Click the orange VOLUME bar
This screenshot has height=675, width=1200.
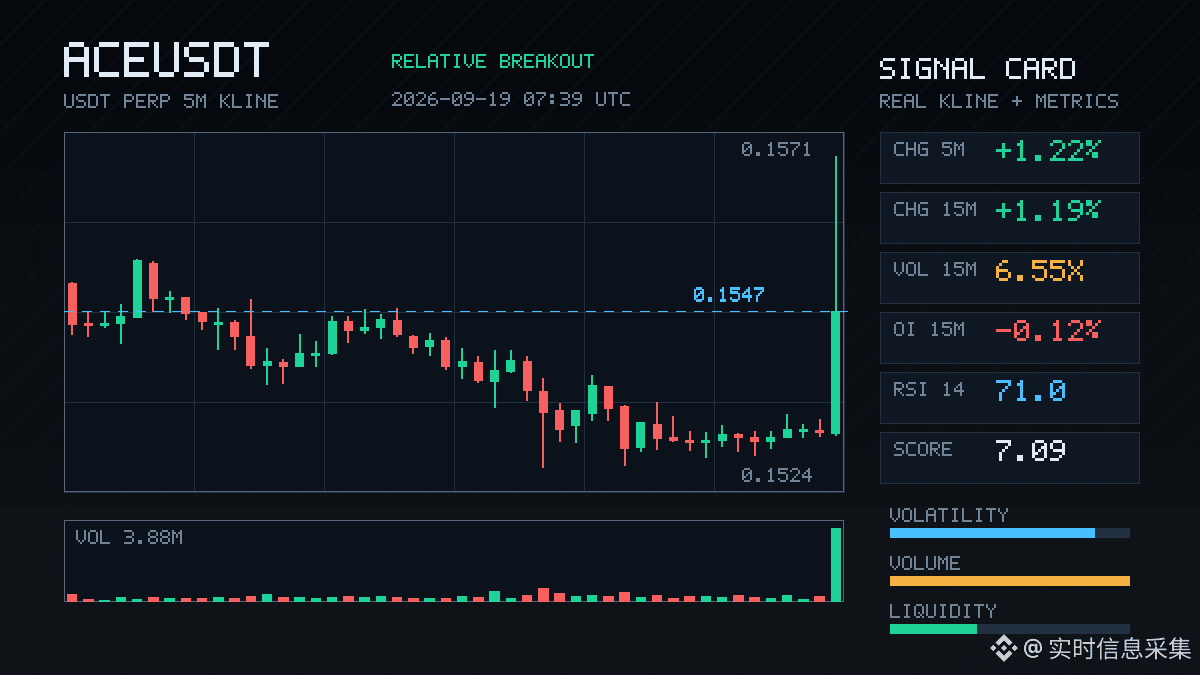(x=1009, y=581)
